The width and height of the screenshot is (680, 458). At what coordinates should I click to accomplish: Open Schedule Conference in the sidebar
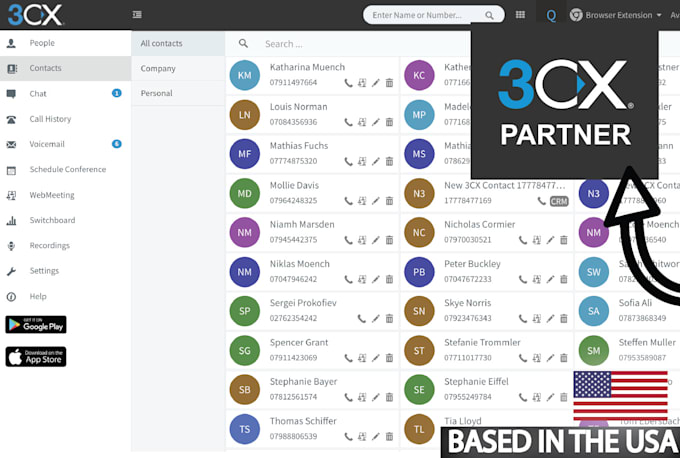(x=65, y=170)
